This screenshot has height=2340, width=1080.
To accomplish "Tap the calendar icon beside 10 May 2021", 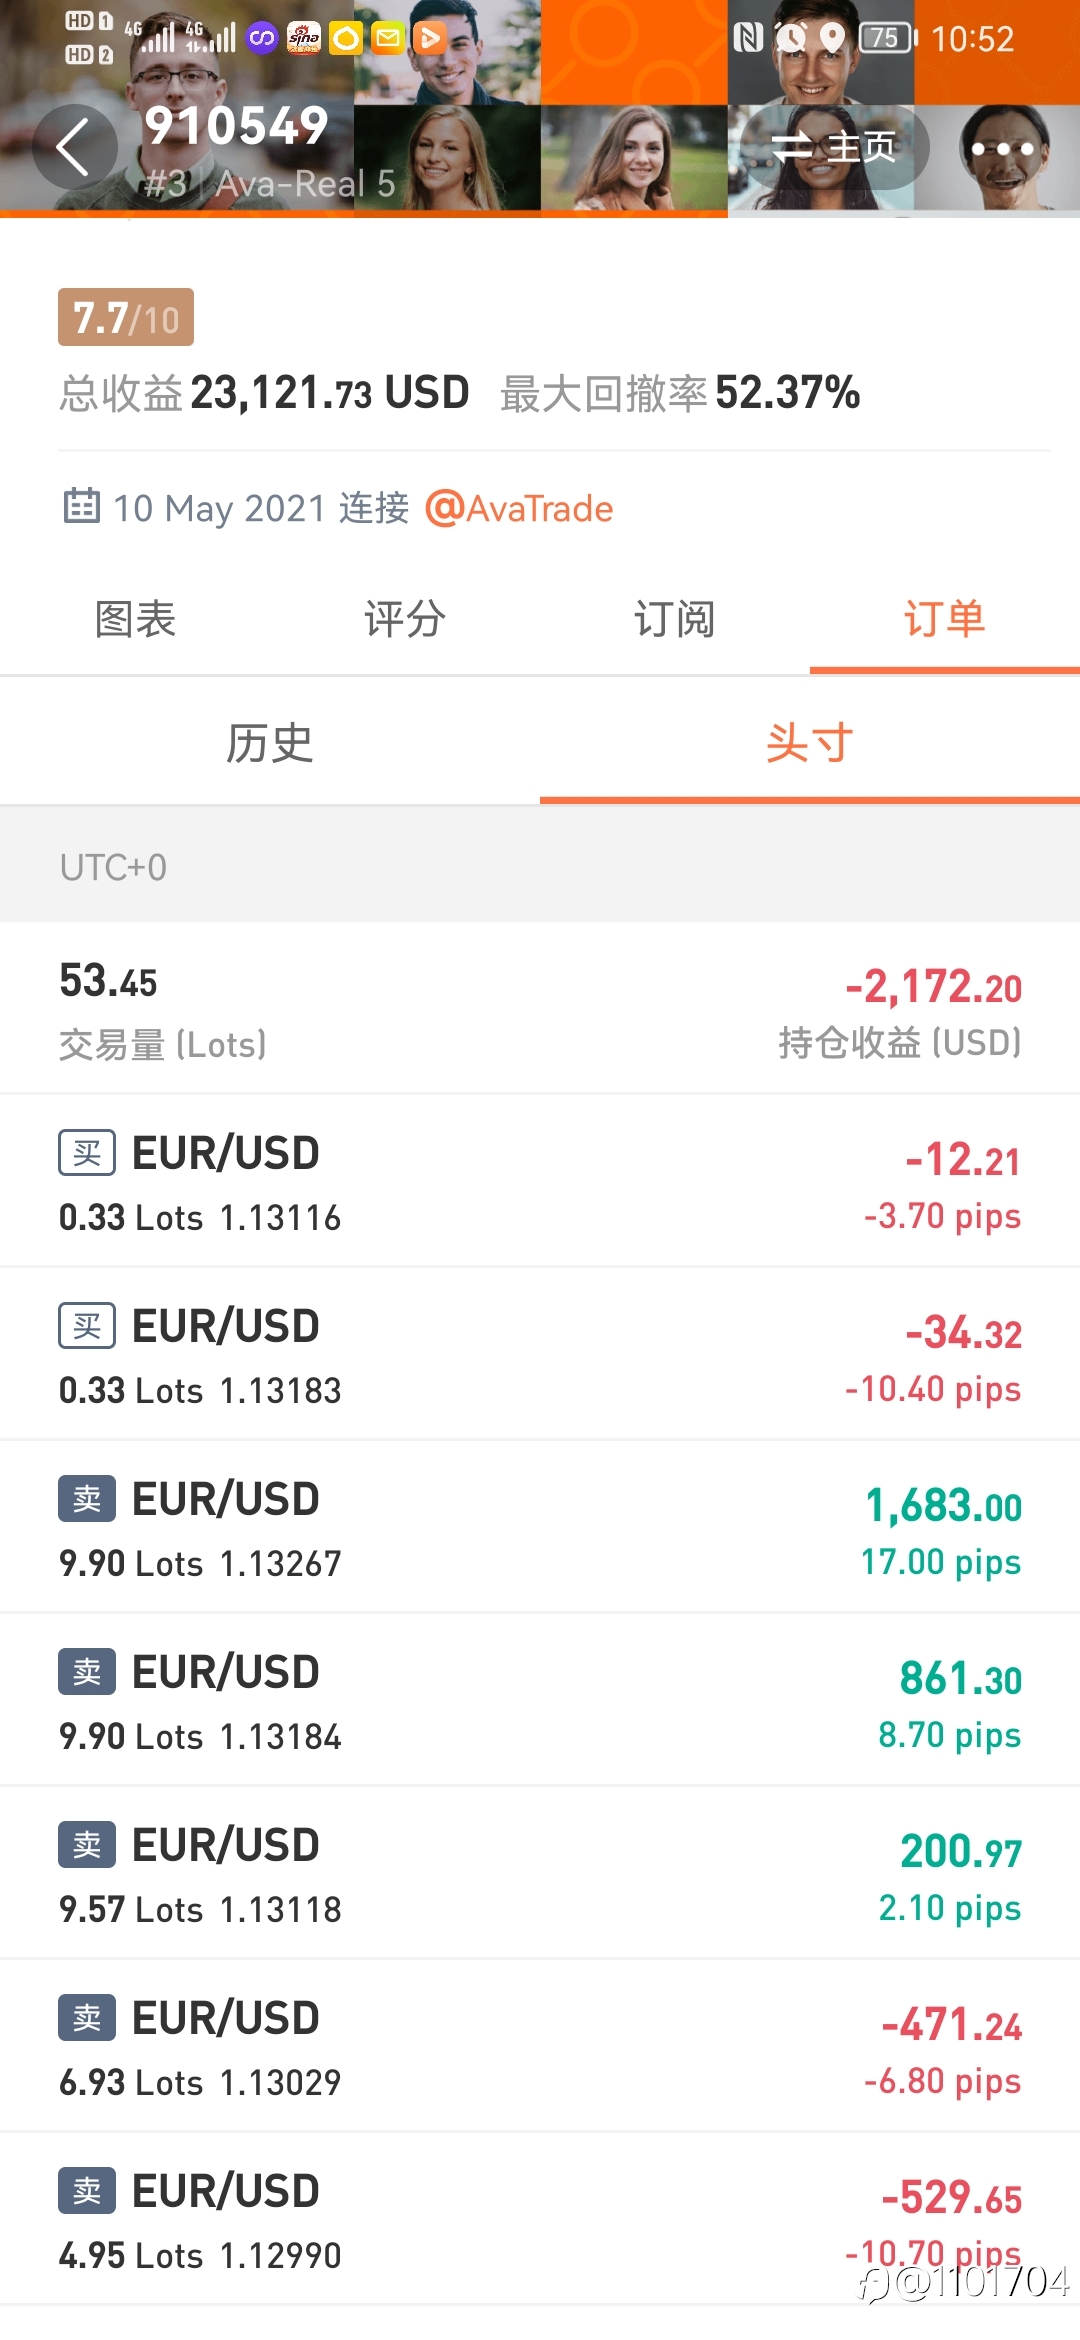I will tap(82, 507).
